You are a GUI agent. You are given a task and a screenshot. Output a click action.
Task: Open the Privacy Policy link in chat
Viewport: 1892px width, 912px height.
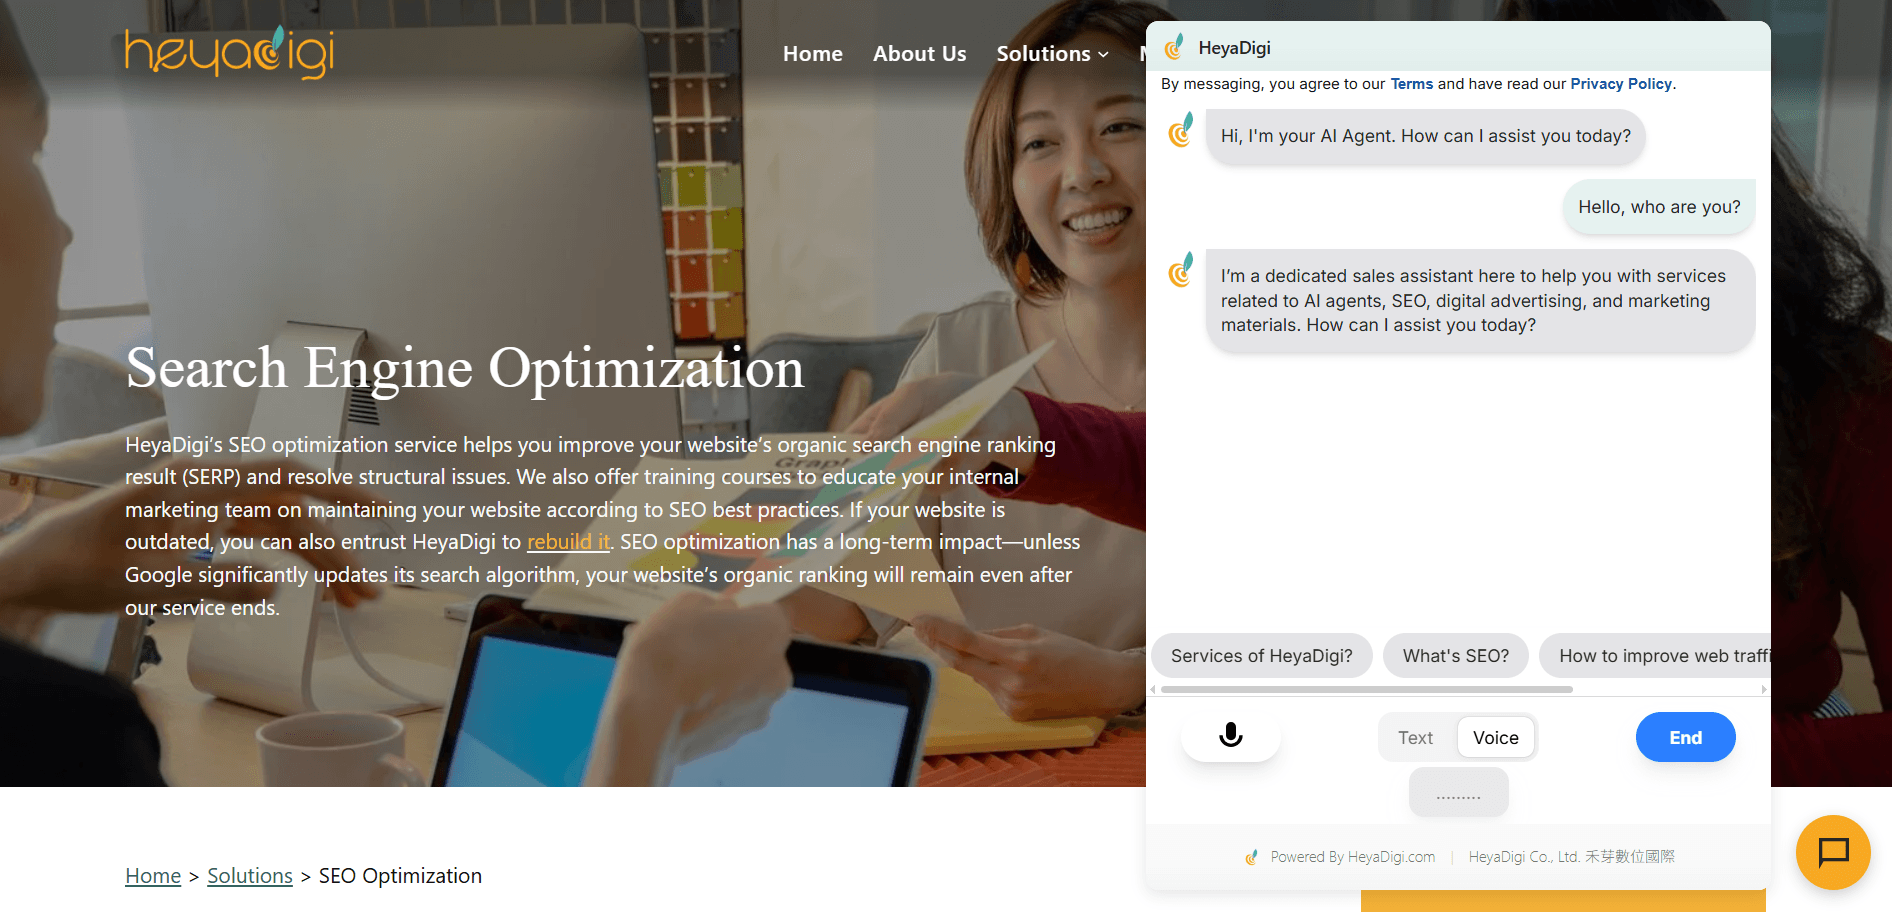click(x=1620, y=84)
